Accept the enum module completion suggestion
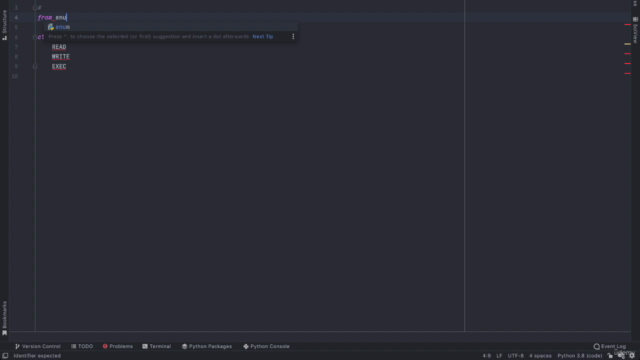The width and height of the screenshot is (640, 360). point(171,27)
